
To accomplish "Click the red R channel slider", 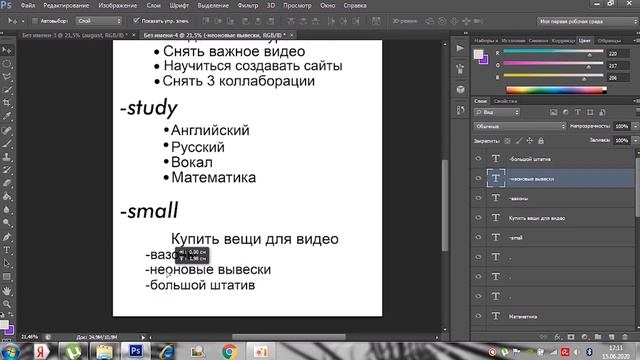I will pos(553,52).
